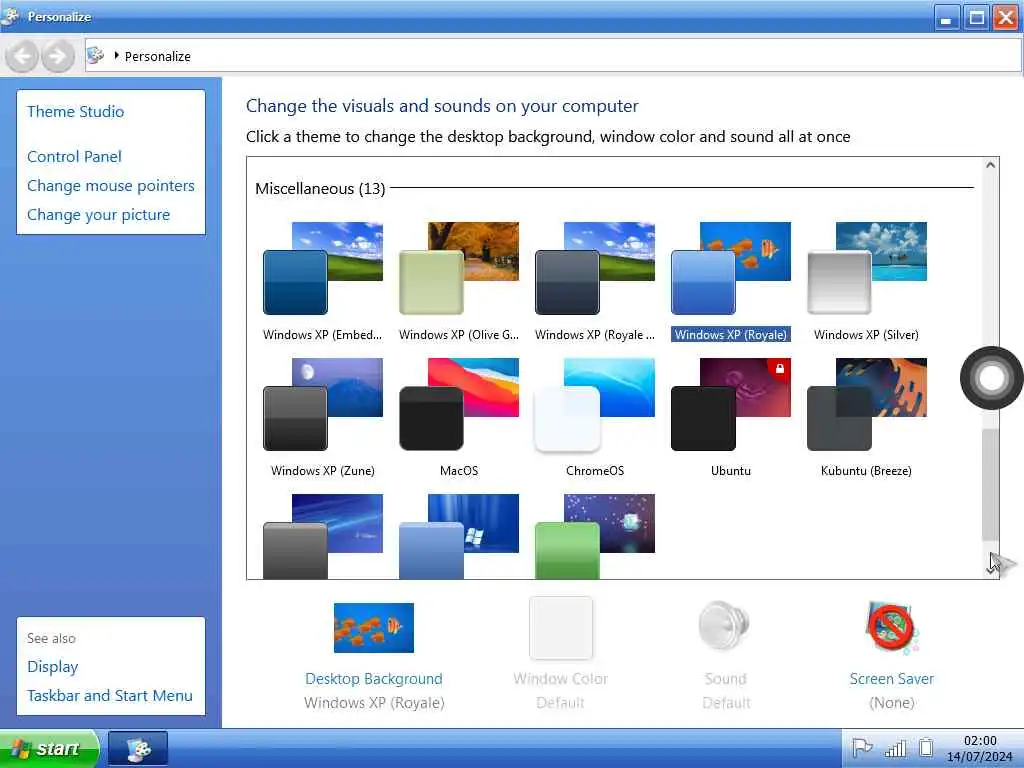The image size is (1024, 768).
Task: Click the theme list scrollbar thumb
Action: click(x=991, y=485)
